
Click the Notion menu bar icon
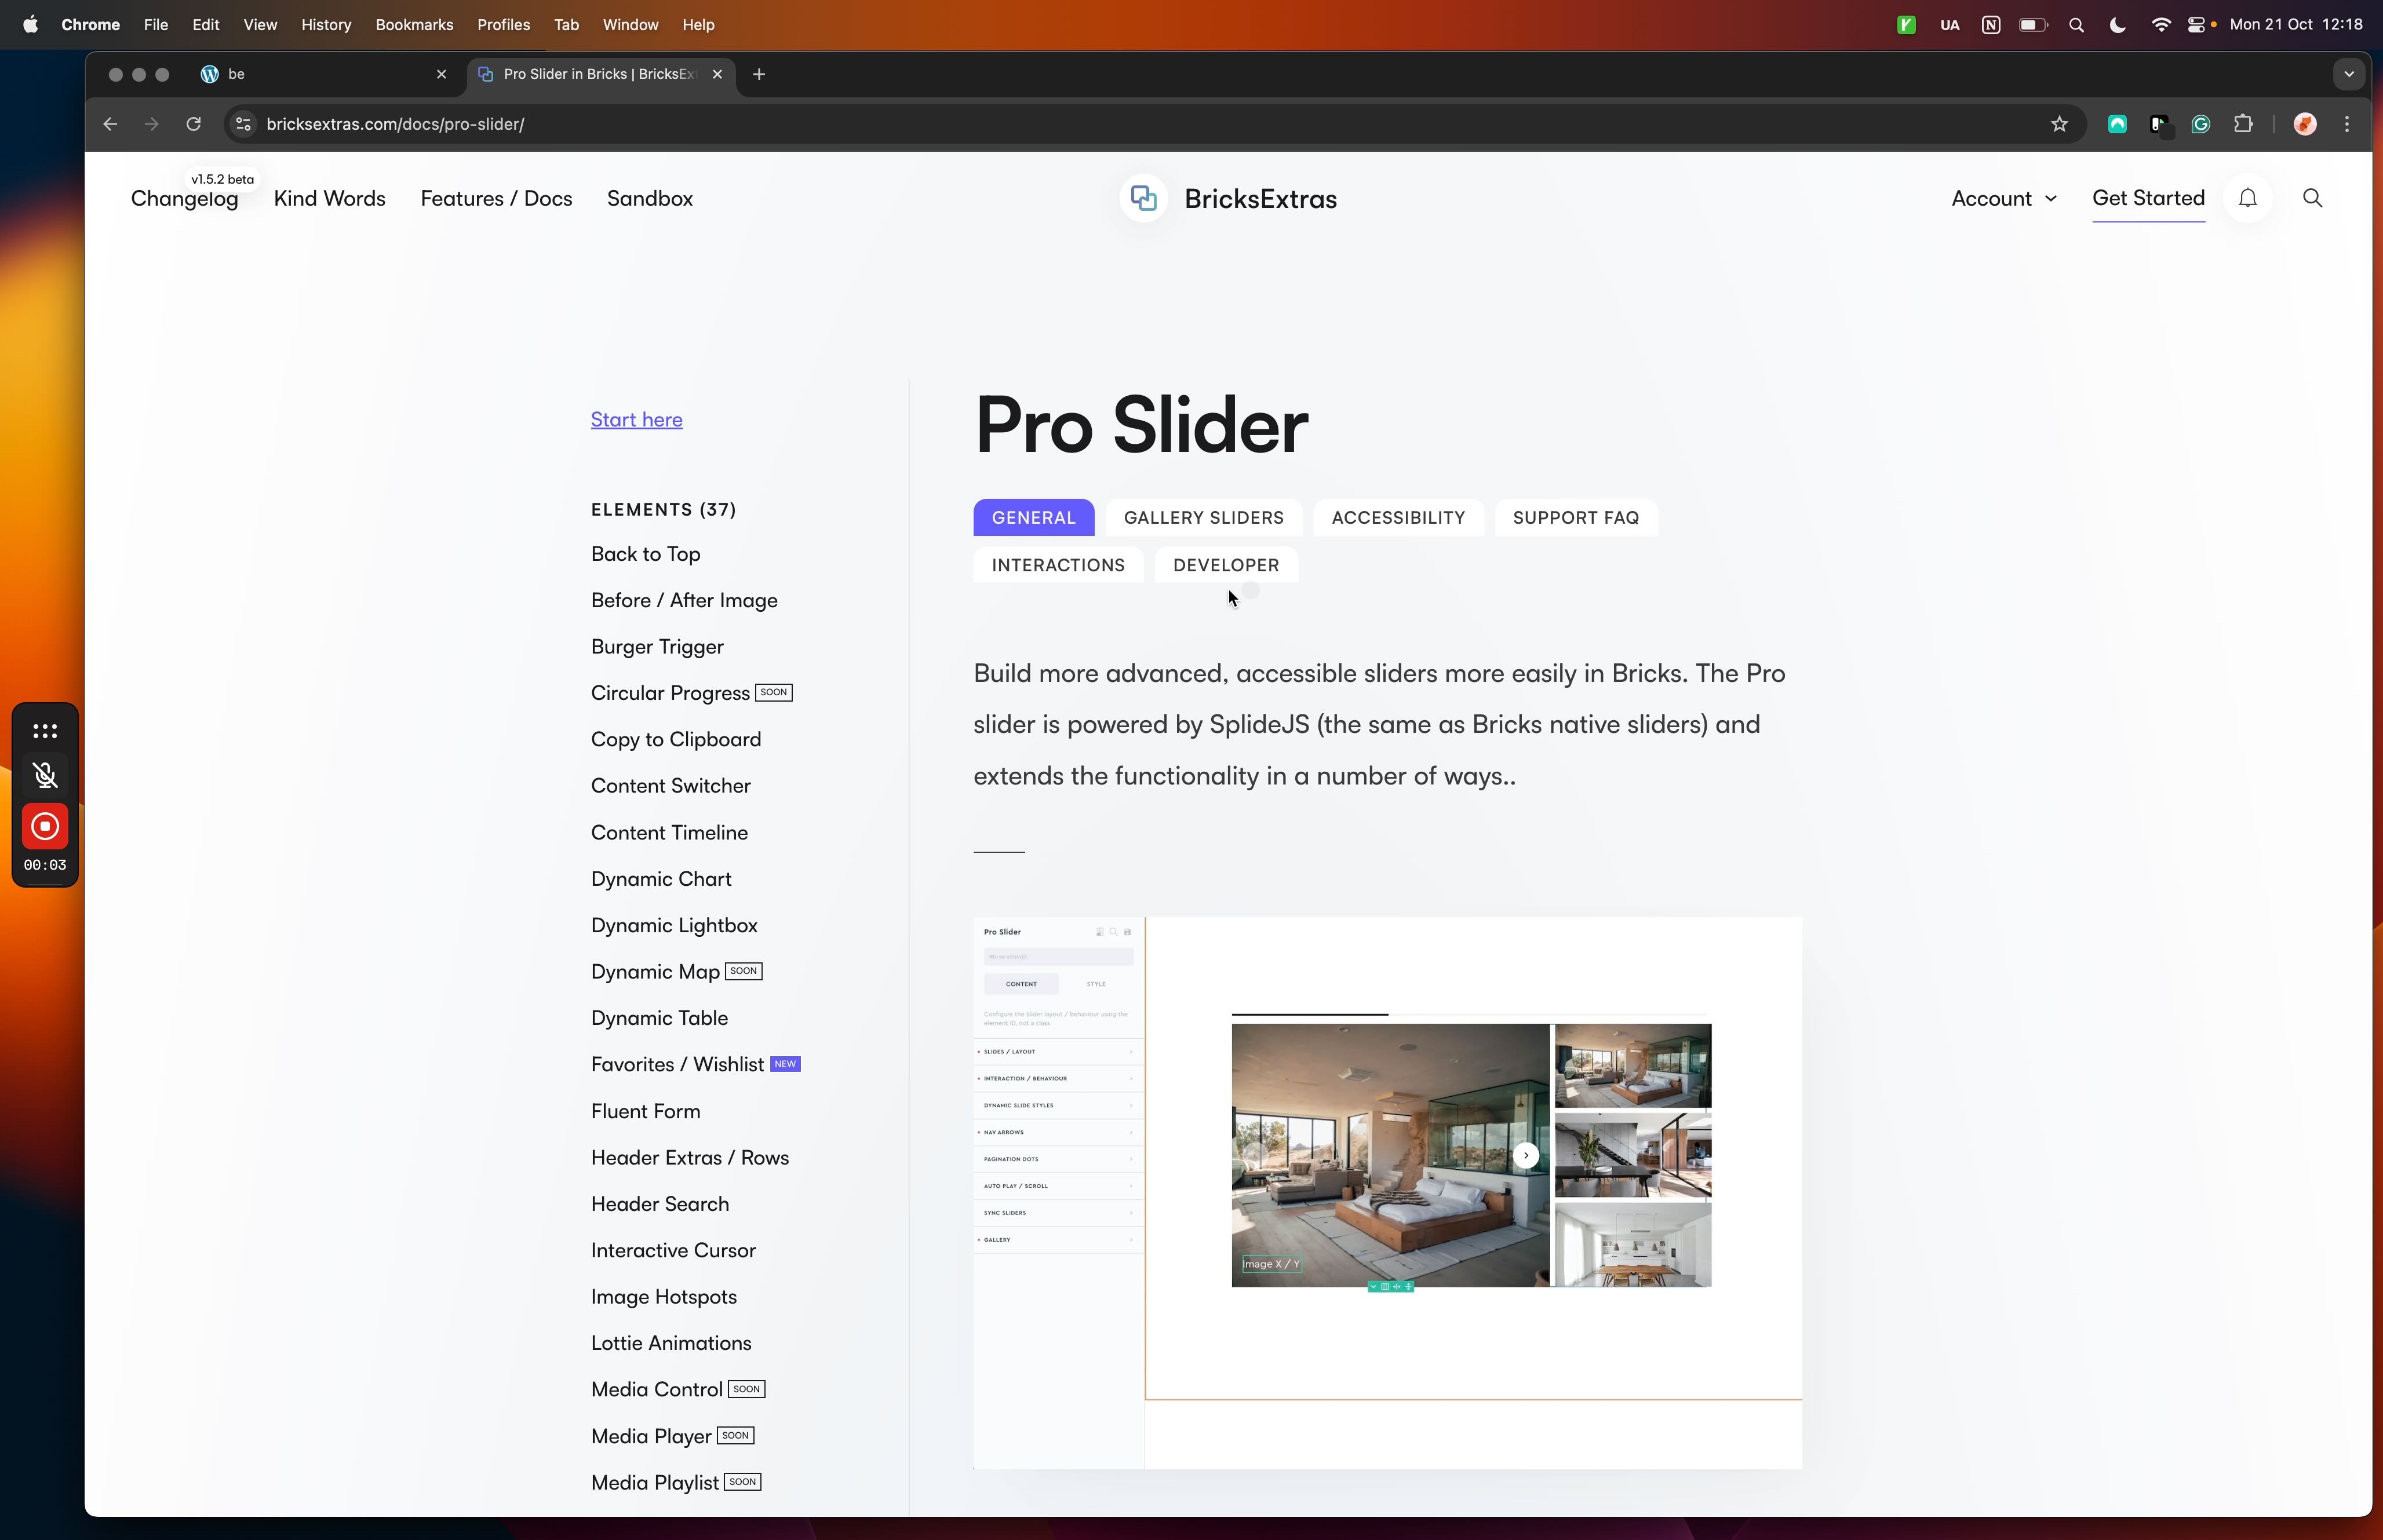click(x=1990, y=25)
